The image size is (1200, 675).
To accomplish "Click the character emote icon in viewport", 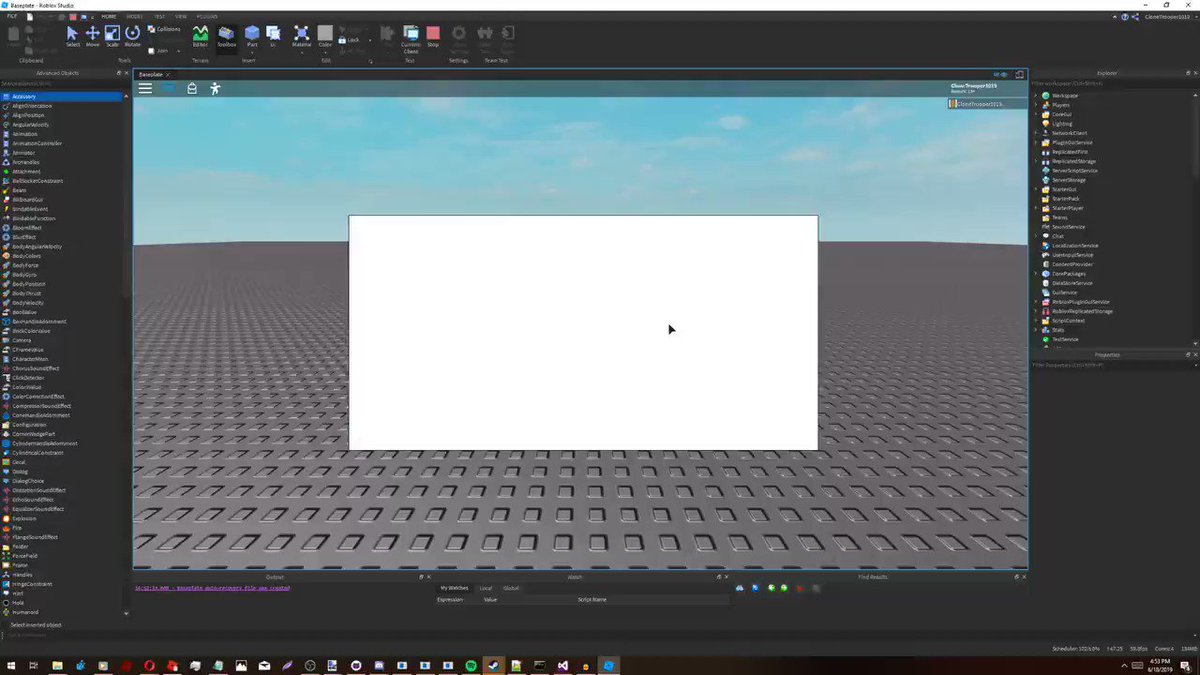I will pos(215,88).
